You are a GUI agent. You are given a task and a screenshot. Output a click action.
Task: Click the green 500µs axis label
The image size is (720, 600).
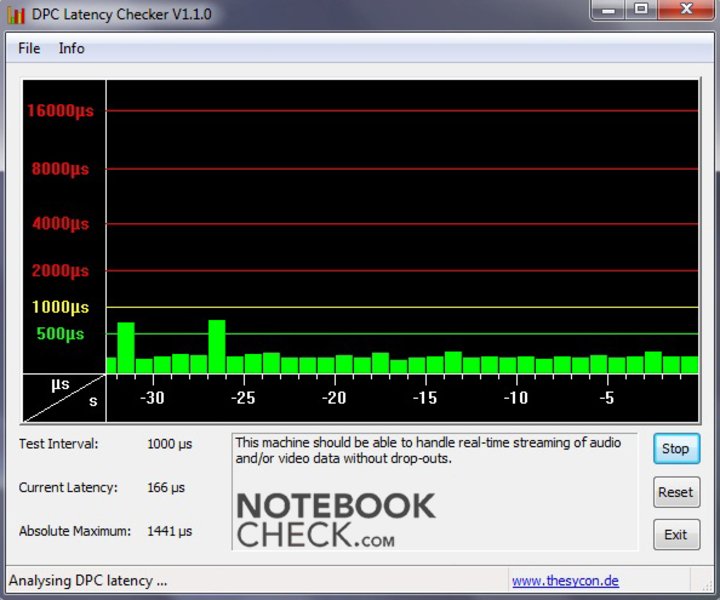tap(60, 334)
